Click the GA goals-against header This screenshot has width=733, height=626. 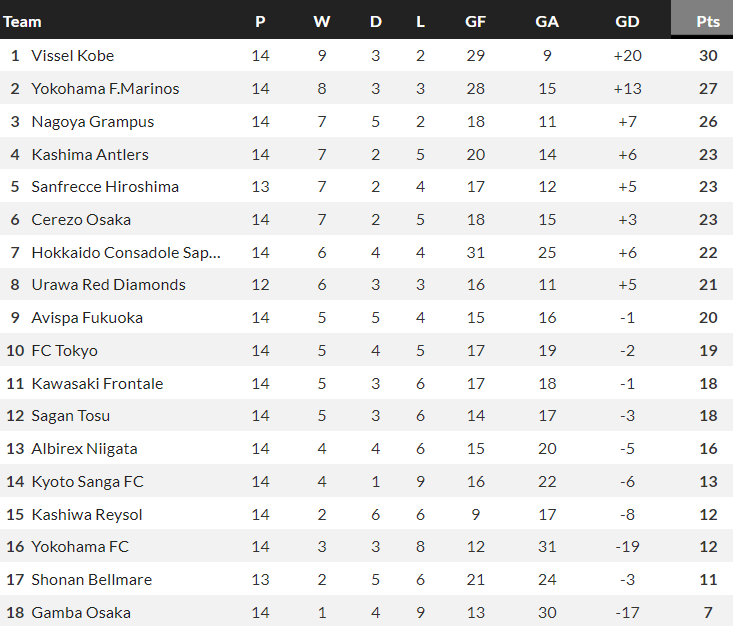tap(547, 21)
